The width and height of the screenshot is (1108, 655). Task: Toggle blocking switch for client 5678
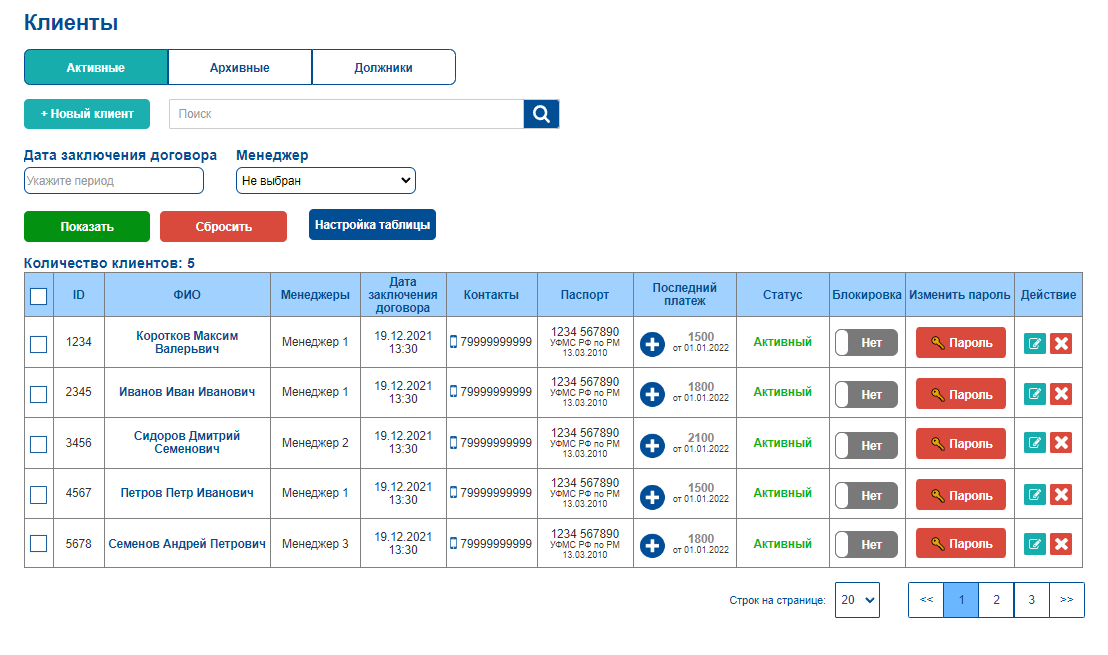(x=866, y=545)
